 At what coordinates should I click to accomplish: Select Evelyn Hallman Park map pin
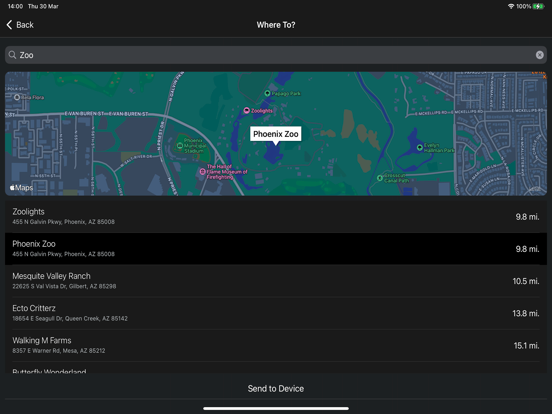[420, 148]
